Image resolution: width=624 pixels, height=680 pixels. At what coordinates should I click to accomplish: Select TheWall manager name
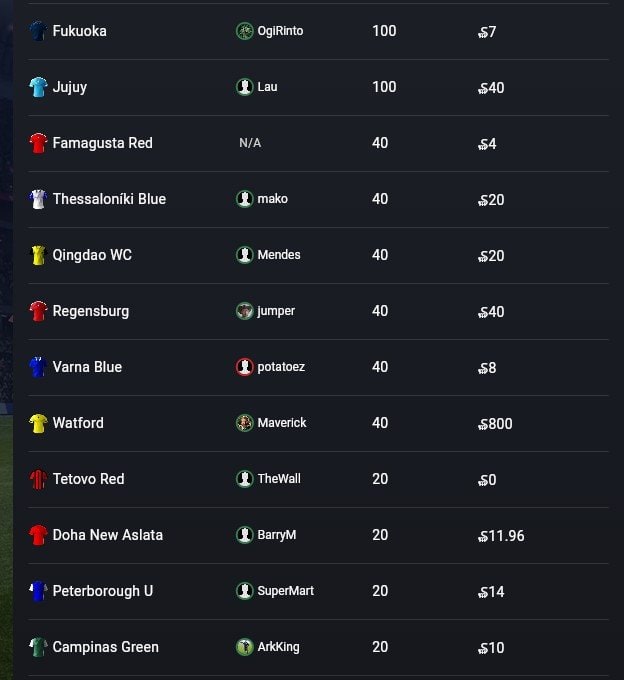279,479
